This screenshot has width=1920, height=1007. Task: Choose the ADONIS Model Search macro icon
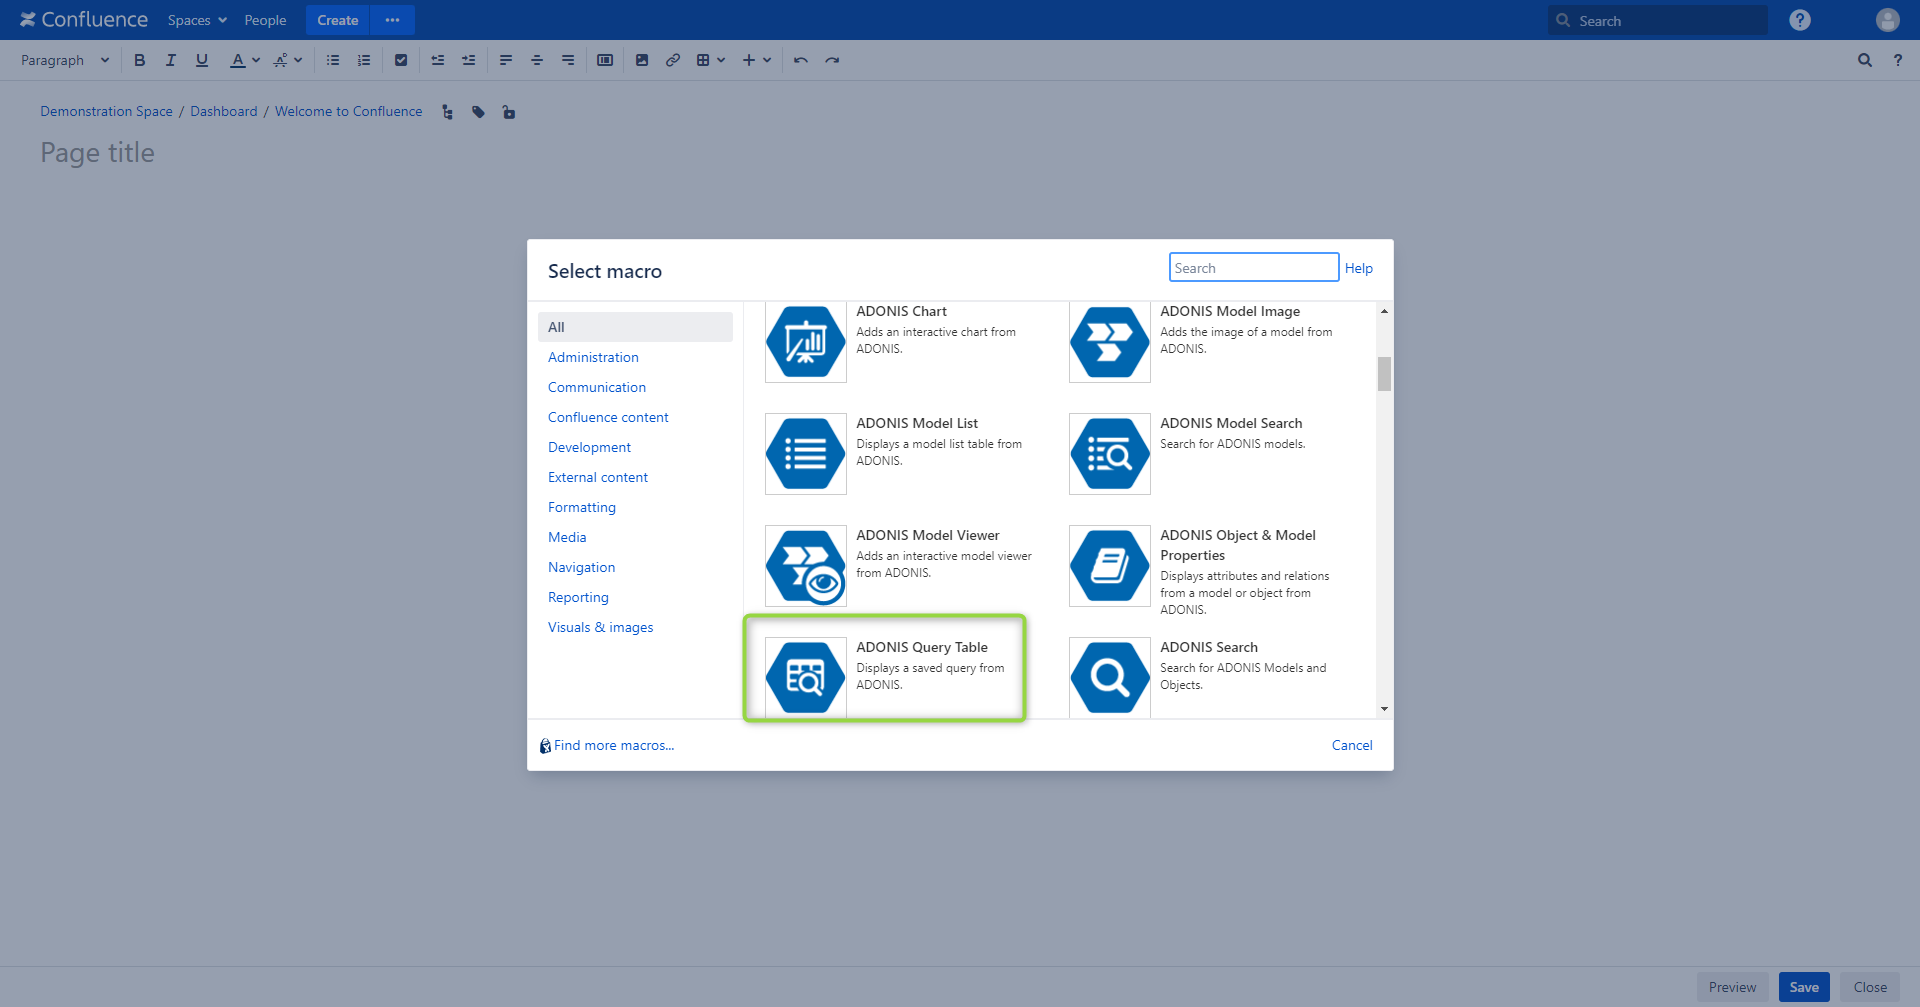pos(1110,454)
